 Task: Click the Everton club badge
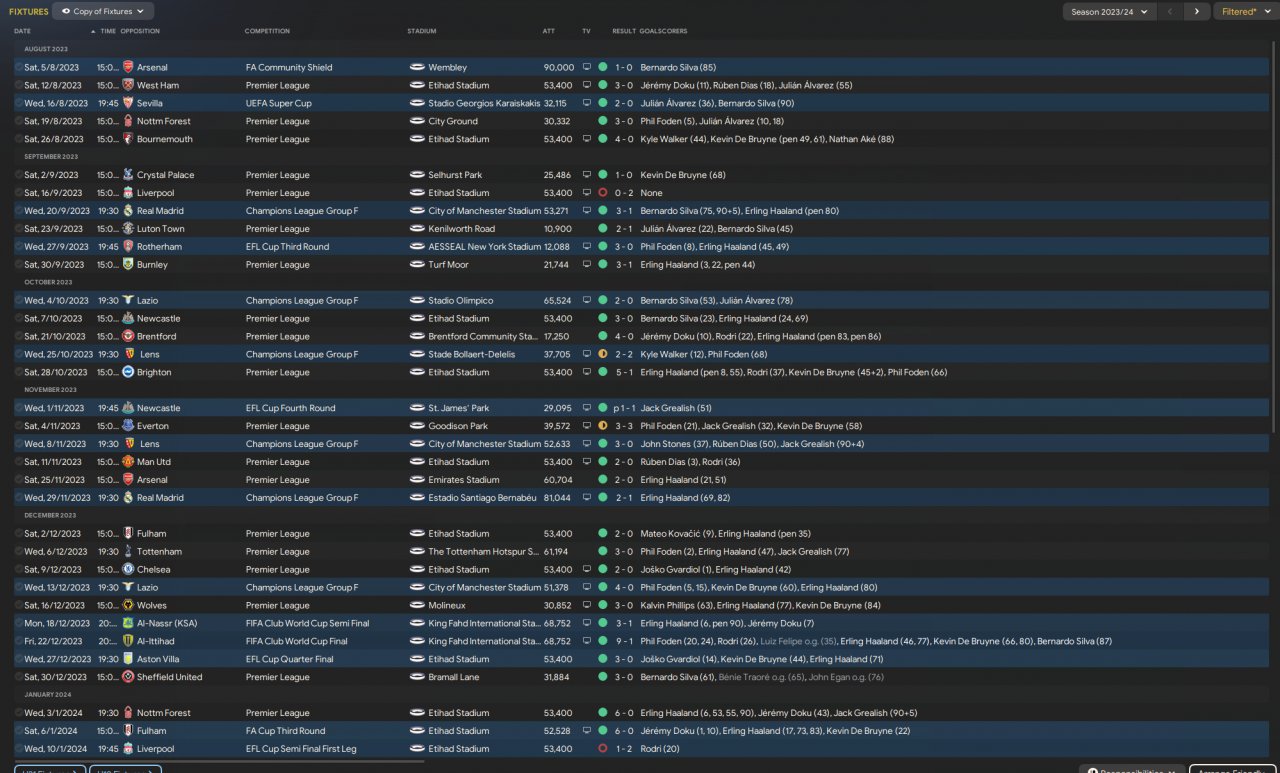tap(128, 426)
